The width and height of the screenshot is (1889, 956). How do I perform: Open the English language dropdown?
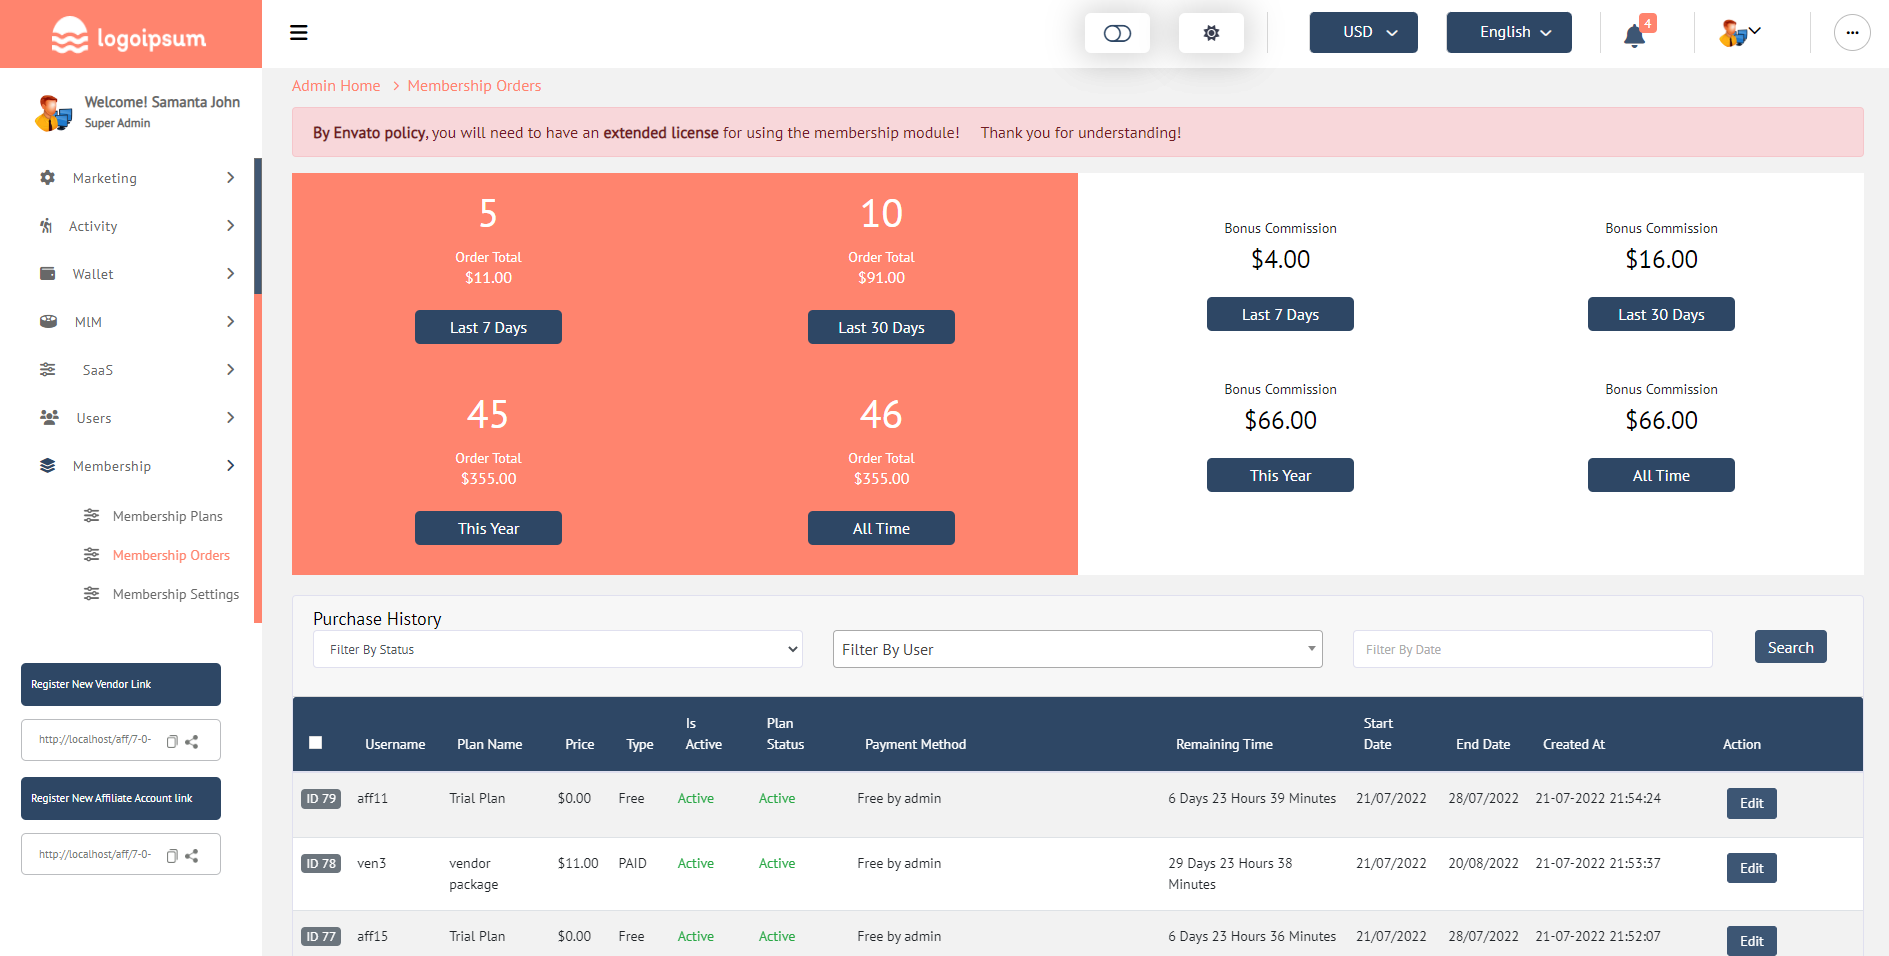point(1508,32)
